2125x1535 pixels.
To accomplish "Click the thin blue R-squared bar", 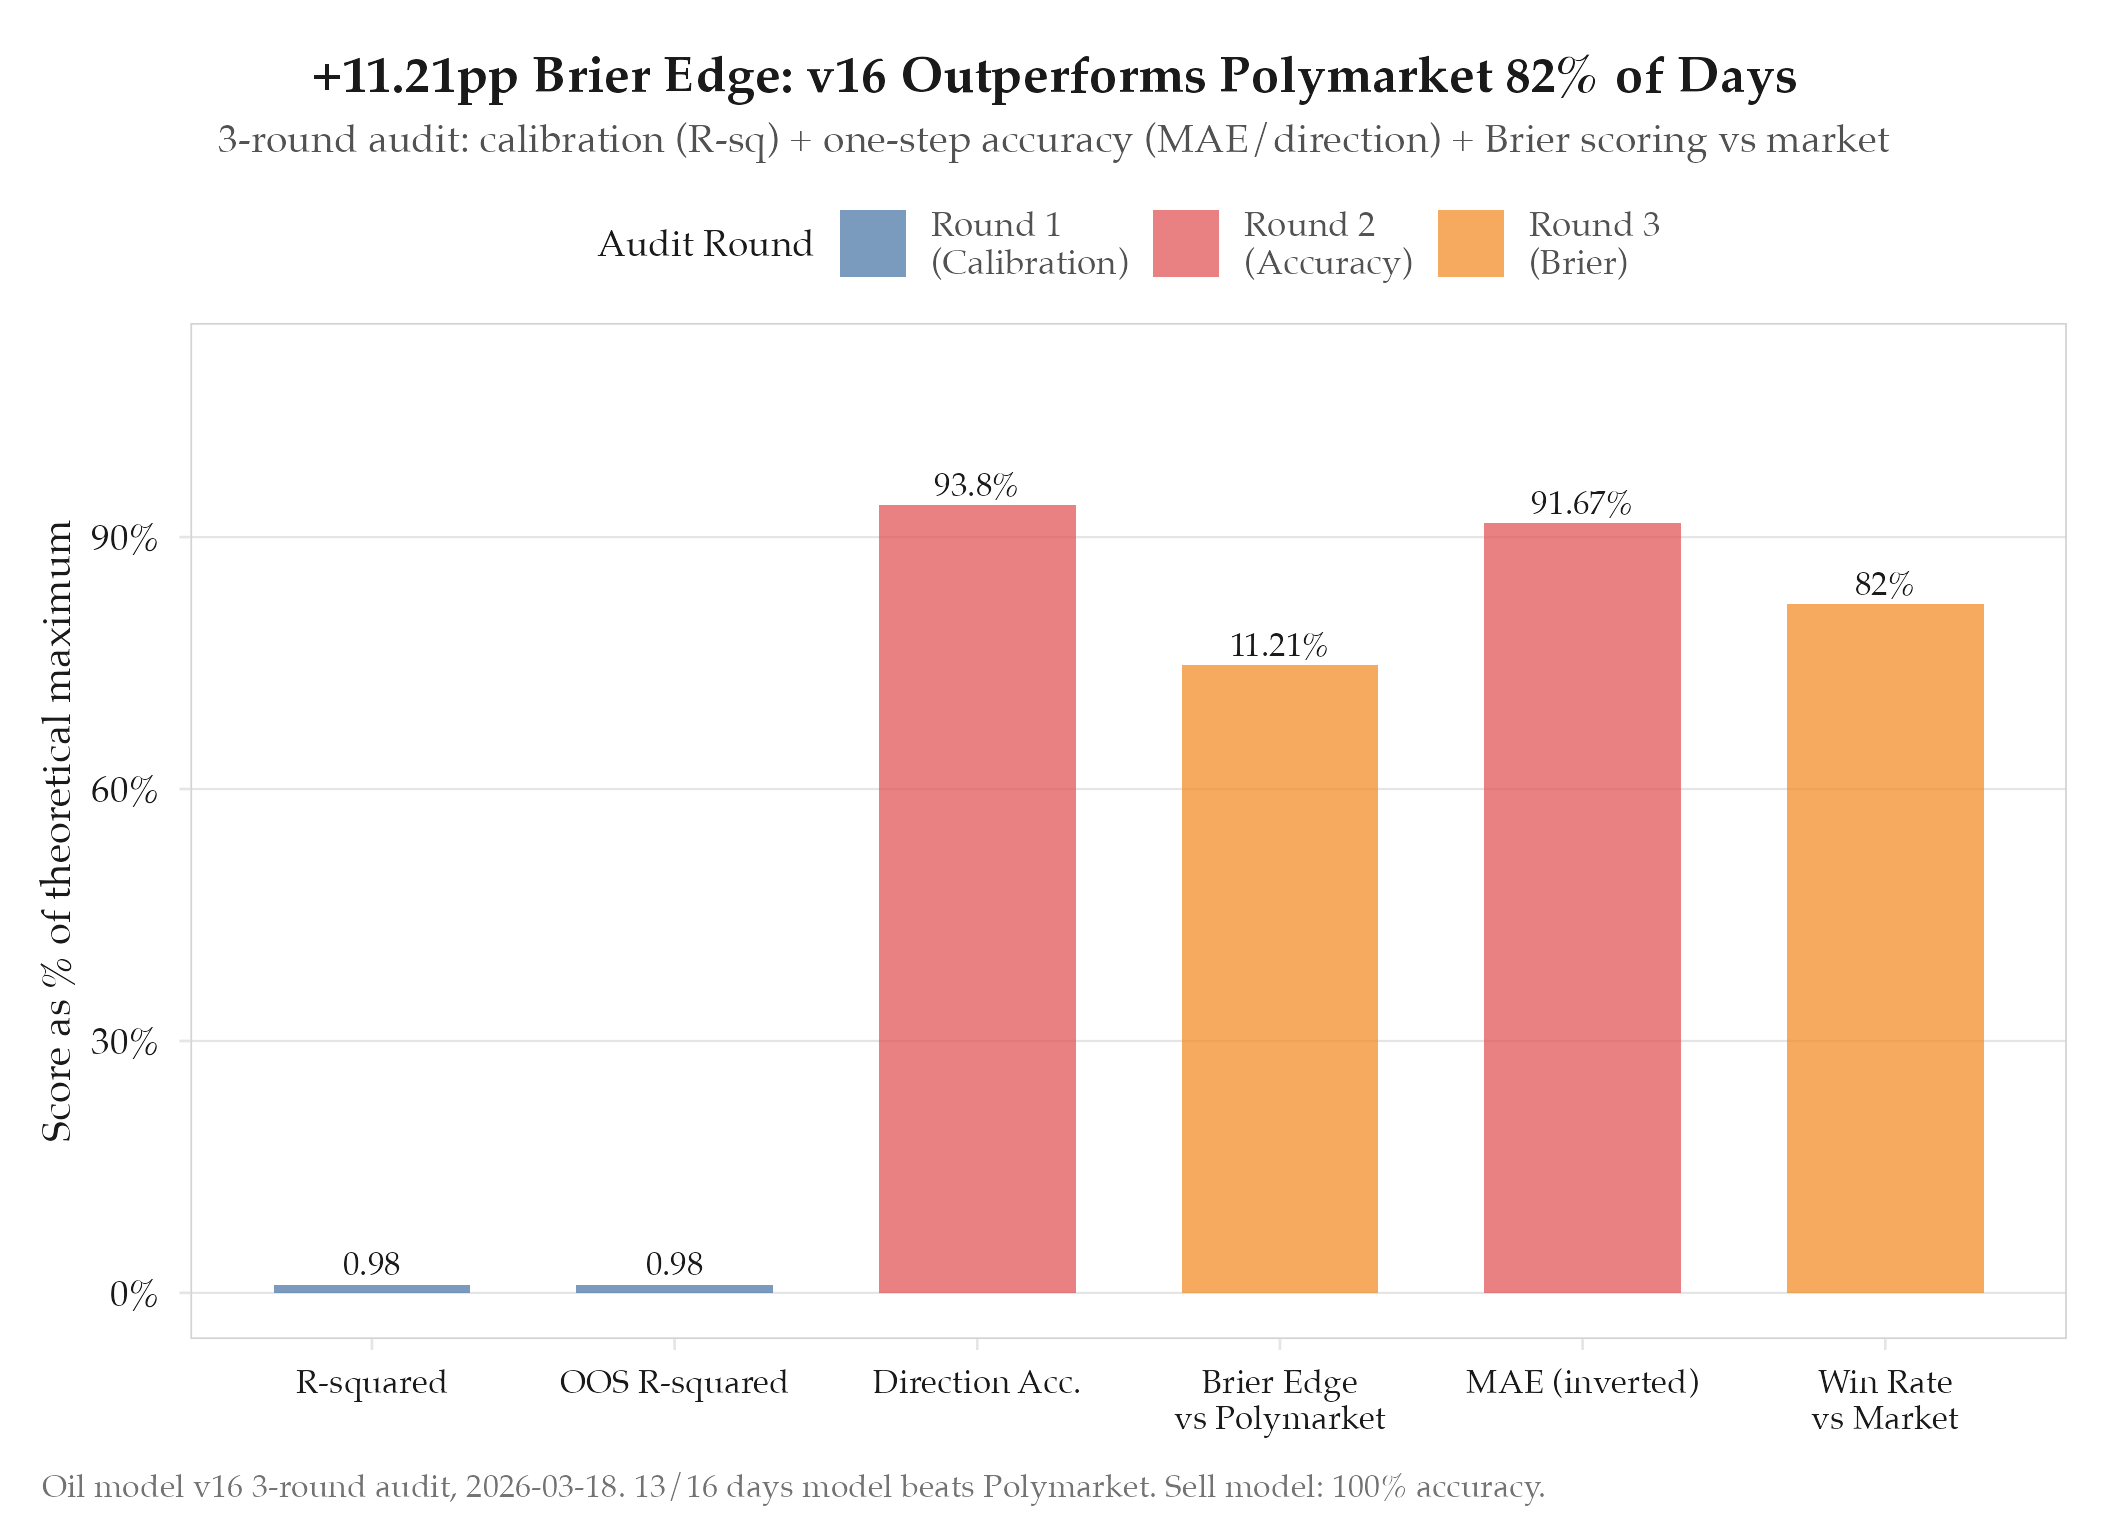I will 372,1289.
